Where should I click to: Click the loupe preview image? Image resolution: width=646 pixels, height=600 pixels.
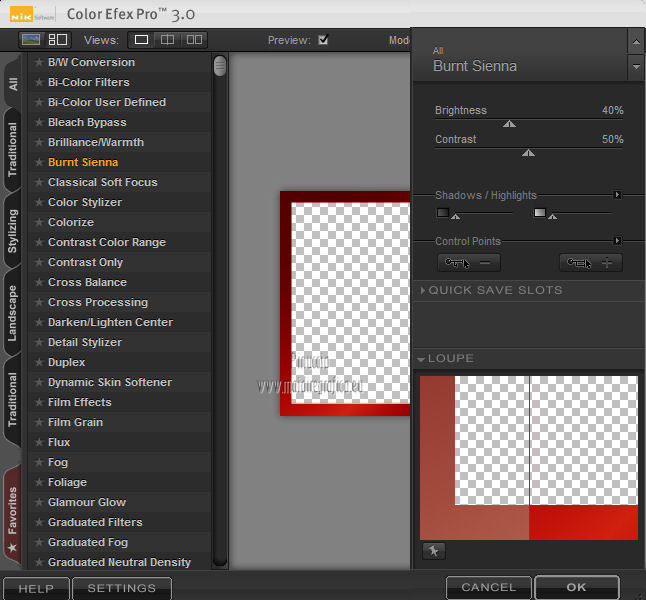[529, 457]
